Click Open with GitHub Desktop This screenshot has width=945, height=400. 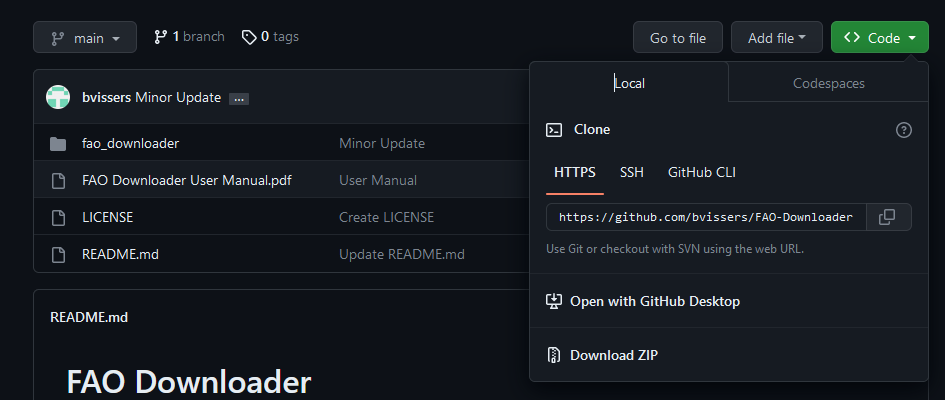[654, 301]
